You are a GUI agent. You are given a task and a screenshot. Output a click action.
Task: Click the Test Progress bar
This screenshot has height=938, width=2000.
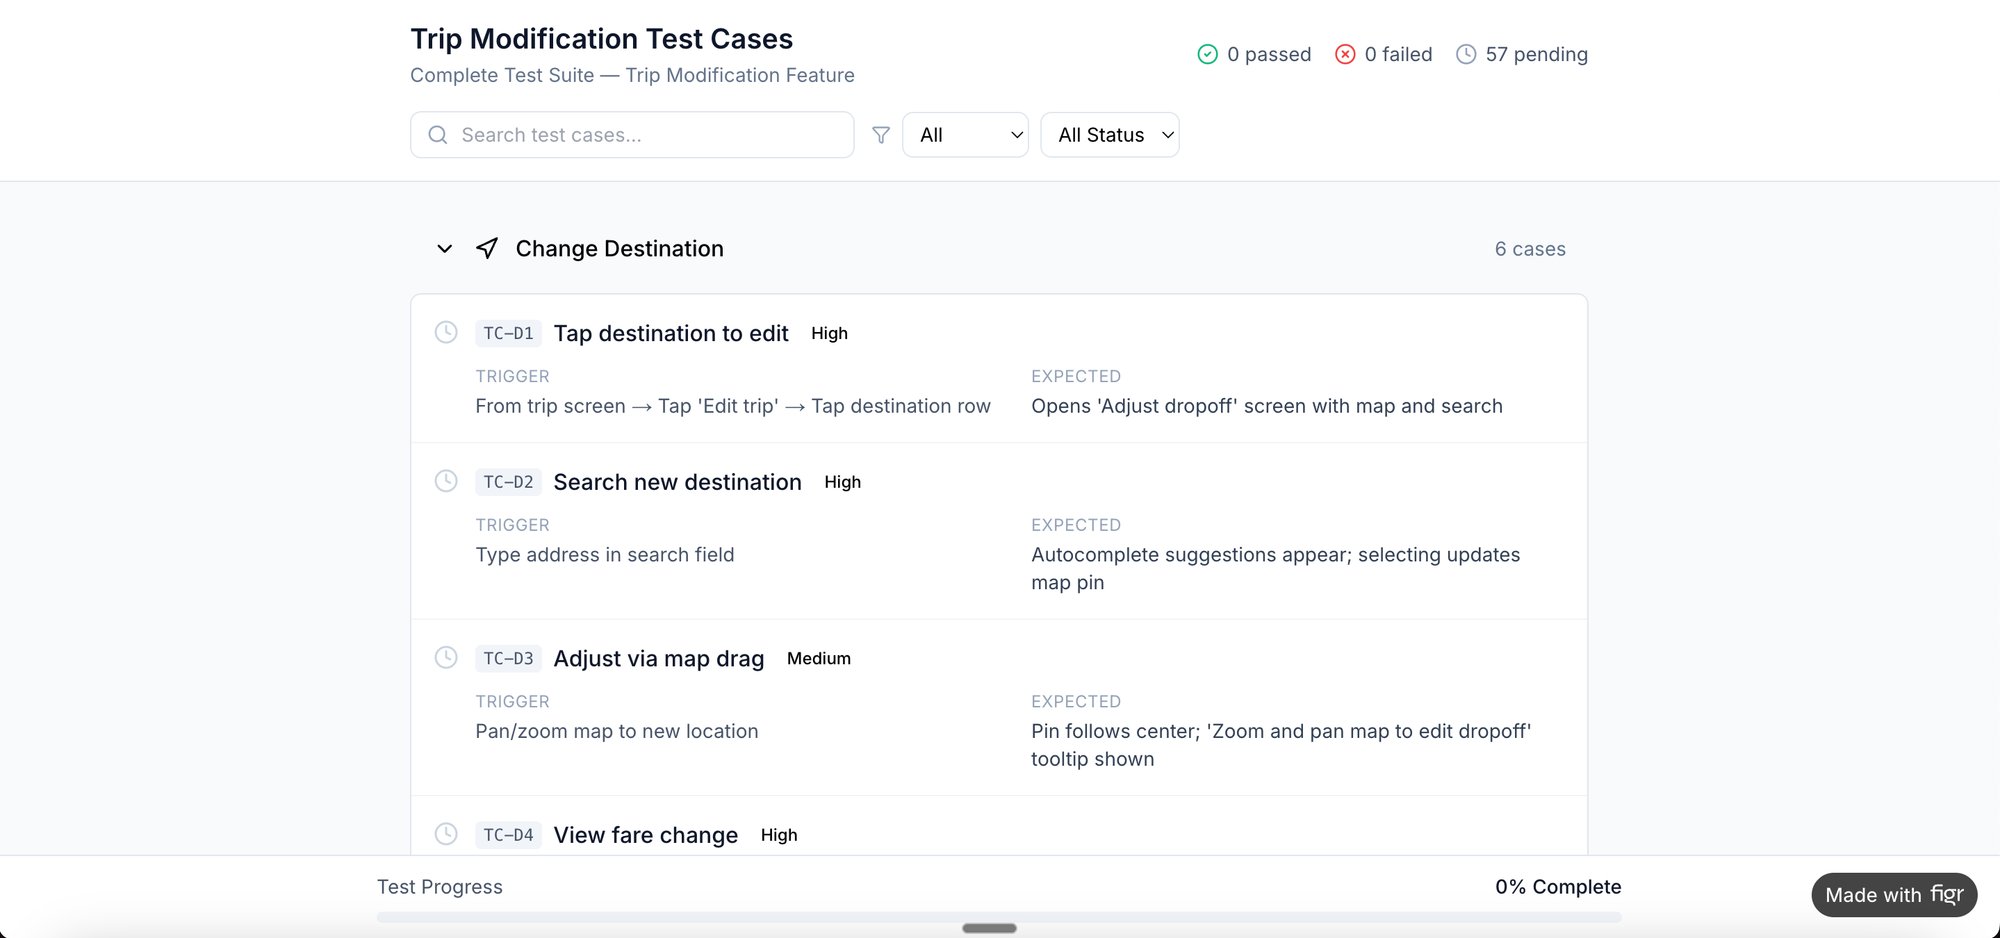pyautogui.click(x=998, y=916)
